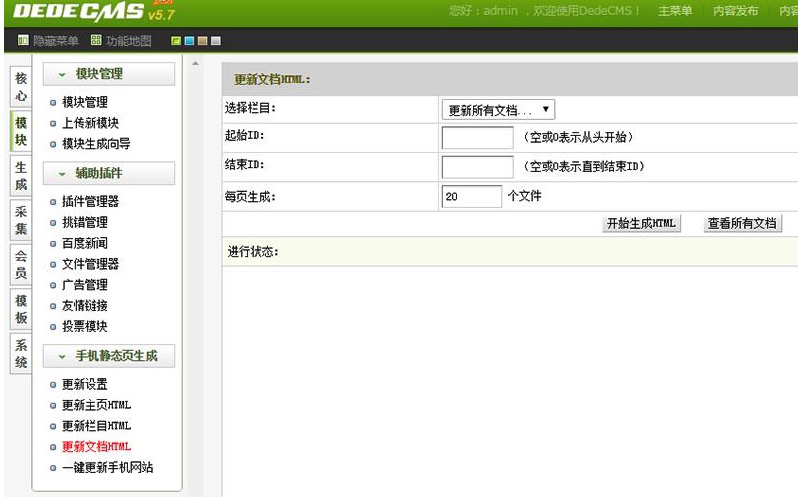Open 文件管理器 in the sidebar

(90, 264)
